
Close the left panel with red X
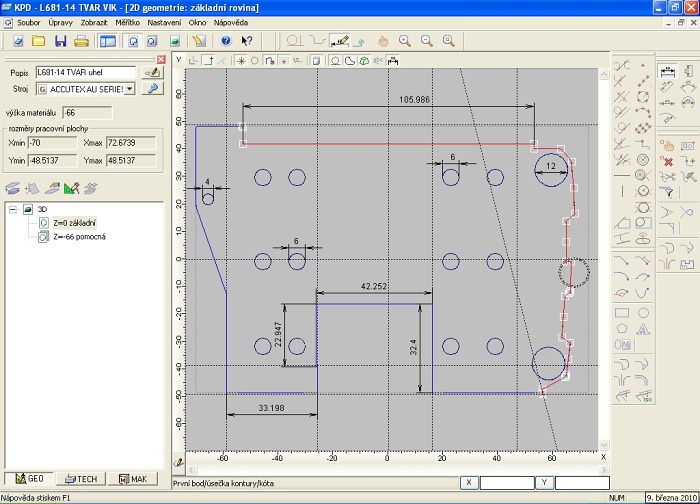(161, 59)
